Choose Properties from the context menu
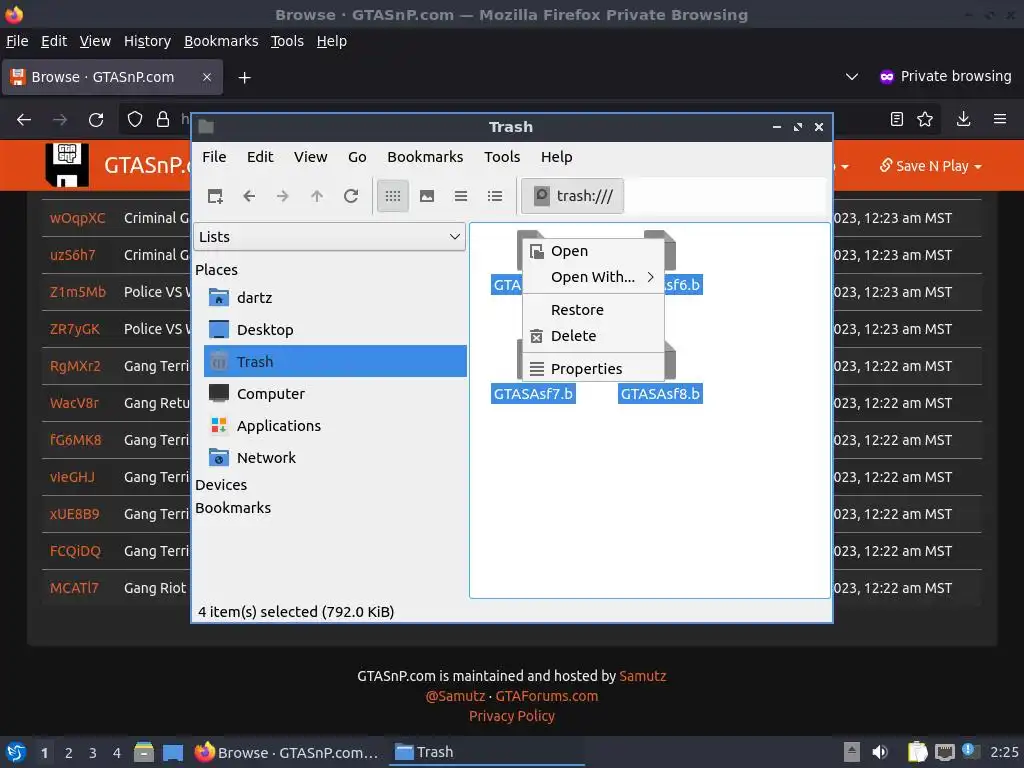Screen dimensions: 1024x768 (594, 369)
